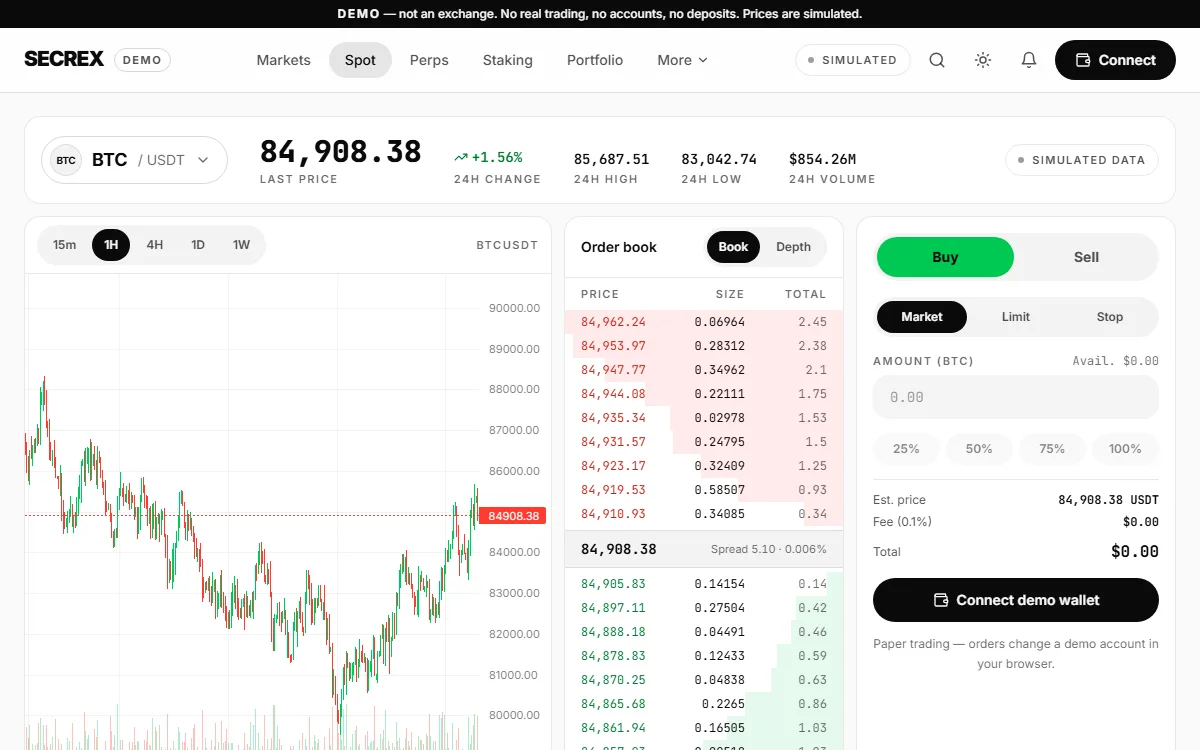Select bid price 84,878.83 in order book
The height and width of the screenshot is (750, 1200).
613,656
